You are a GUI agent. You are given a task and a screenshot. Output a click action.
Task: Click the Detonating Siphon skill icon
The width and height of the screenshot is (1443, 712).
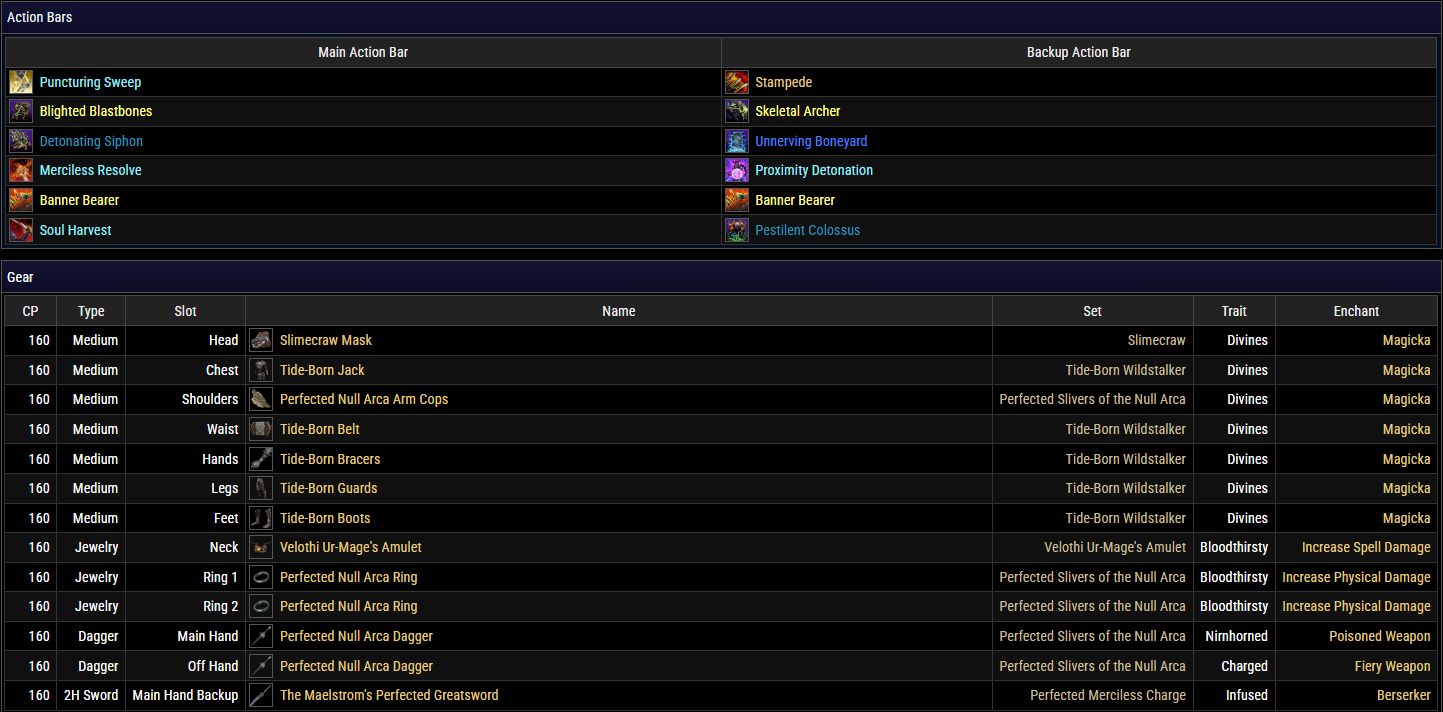[21, 141]
